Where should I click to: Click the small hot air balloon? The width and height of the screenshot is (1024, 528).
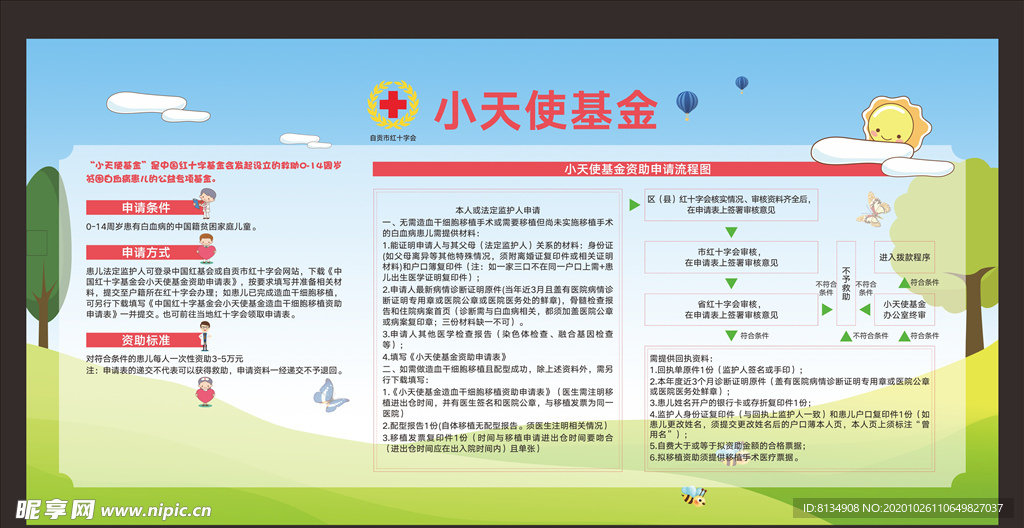tap(742, 84)
